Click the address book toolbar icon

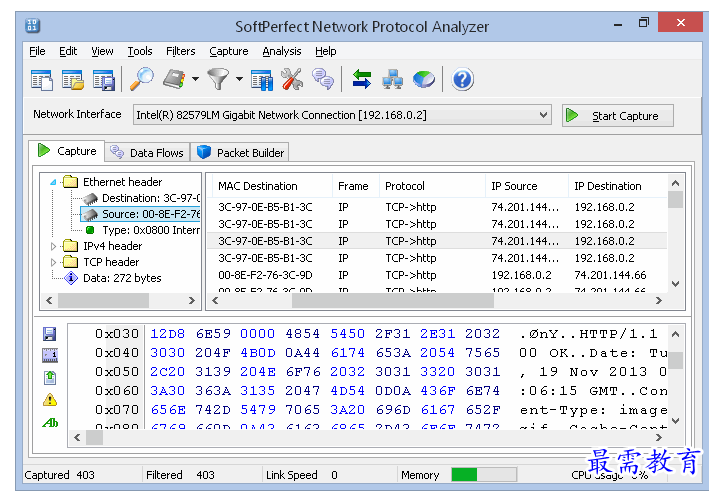point(175,79)
